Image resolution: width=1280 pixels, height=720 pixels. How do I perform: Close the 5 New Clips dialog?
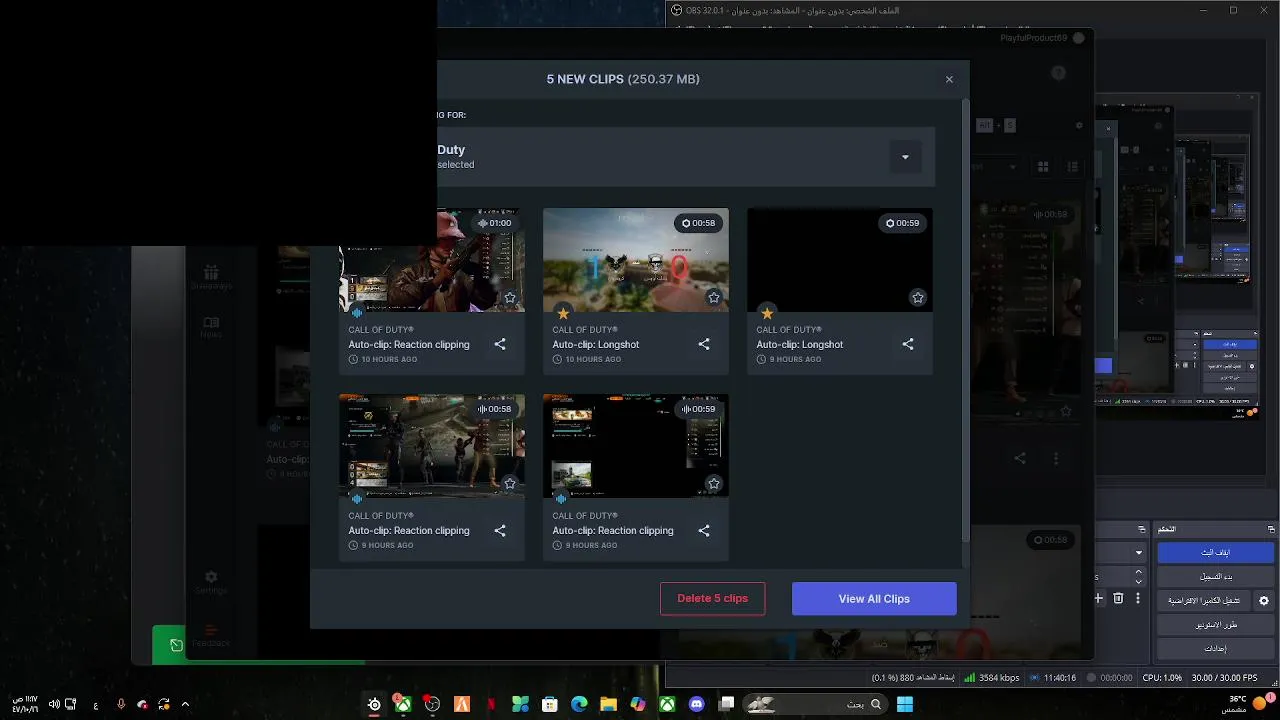[x=949, y=80]
